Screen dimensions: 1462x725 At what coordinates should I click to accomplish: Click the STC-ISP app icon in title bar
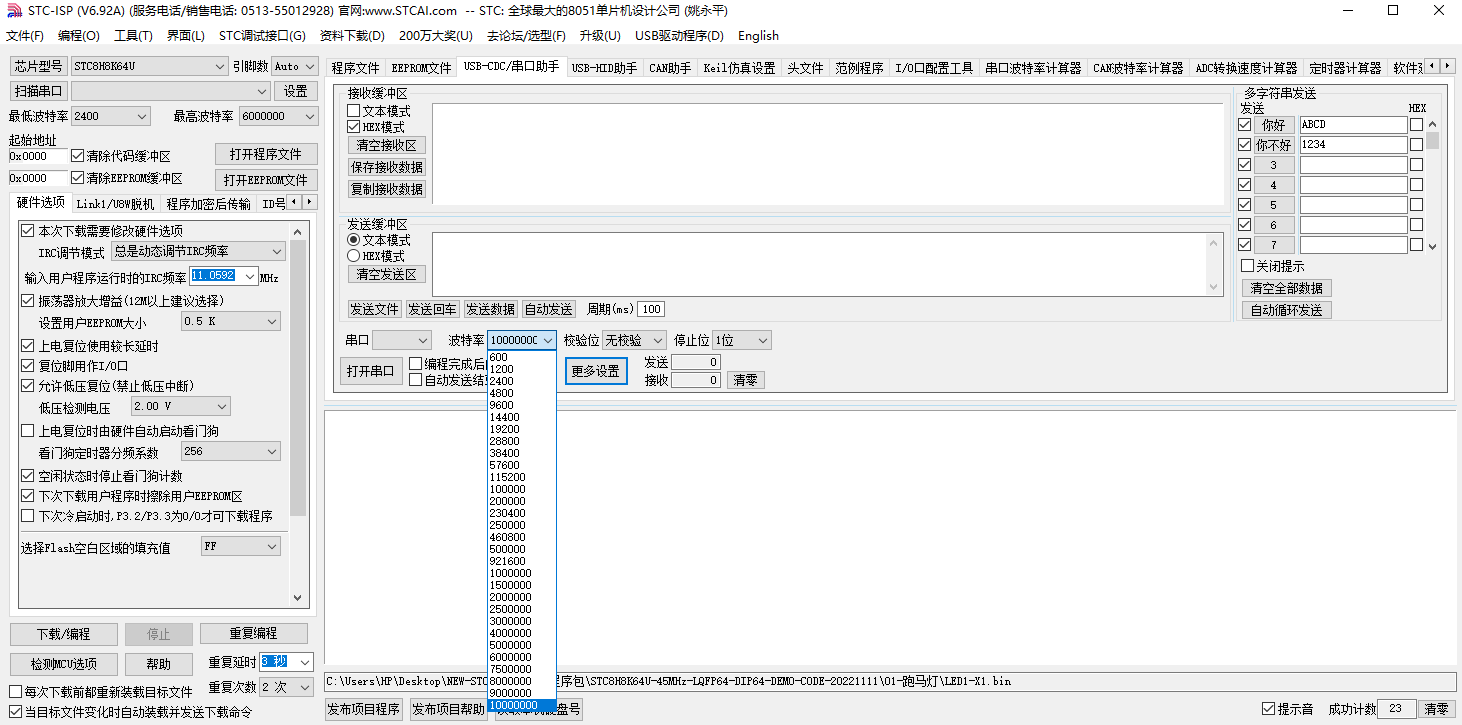pos(12,11)
